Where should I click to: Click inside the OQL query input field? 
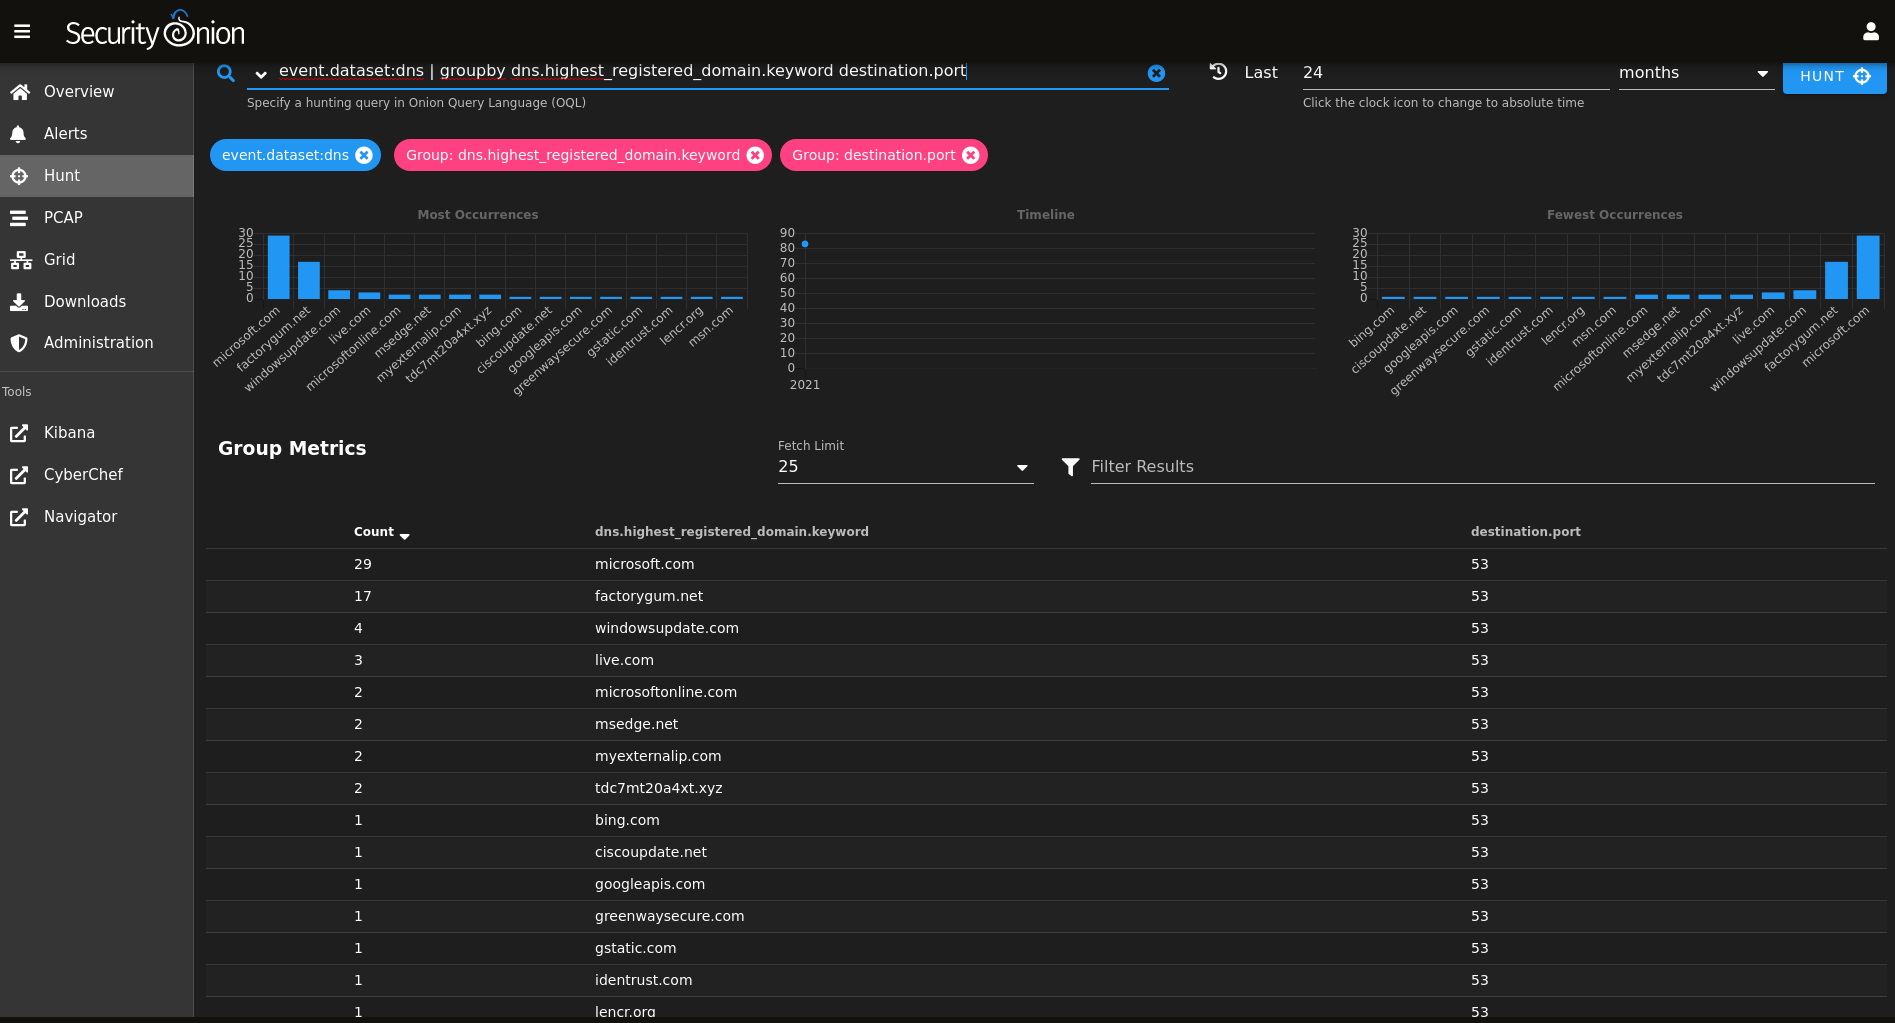tap(708, 71)
